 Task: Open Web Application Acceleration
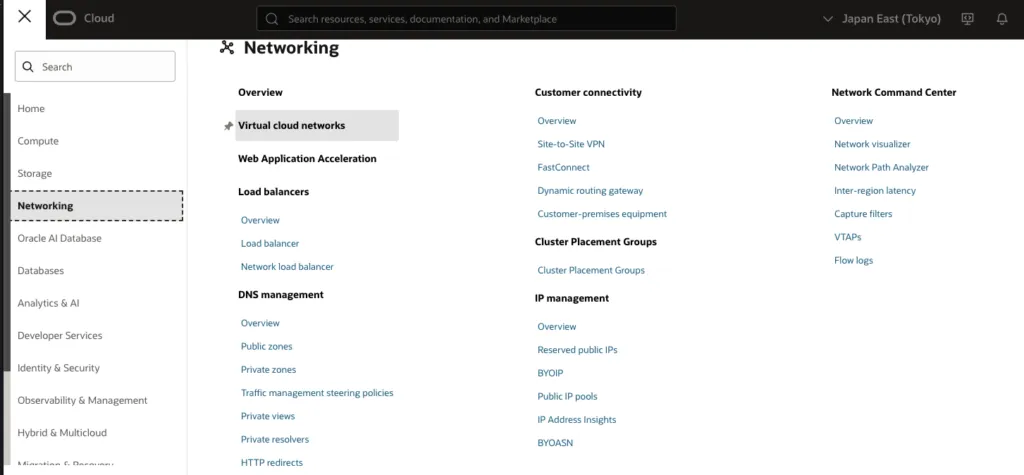(307, 159)
